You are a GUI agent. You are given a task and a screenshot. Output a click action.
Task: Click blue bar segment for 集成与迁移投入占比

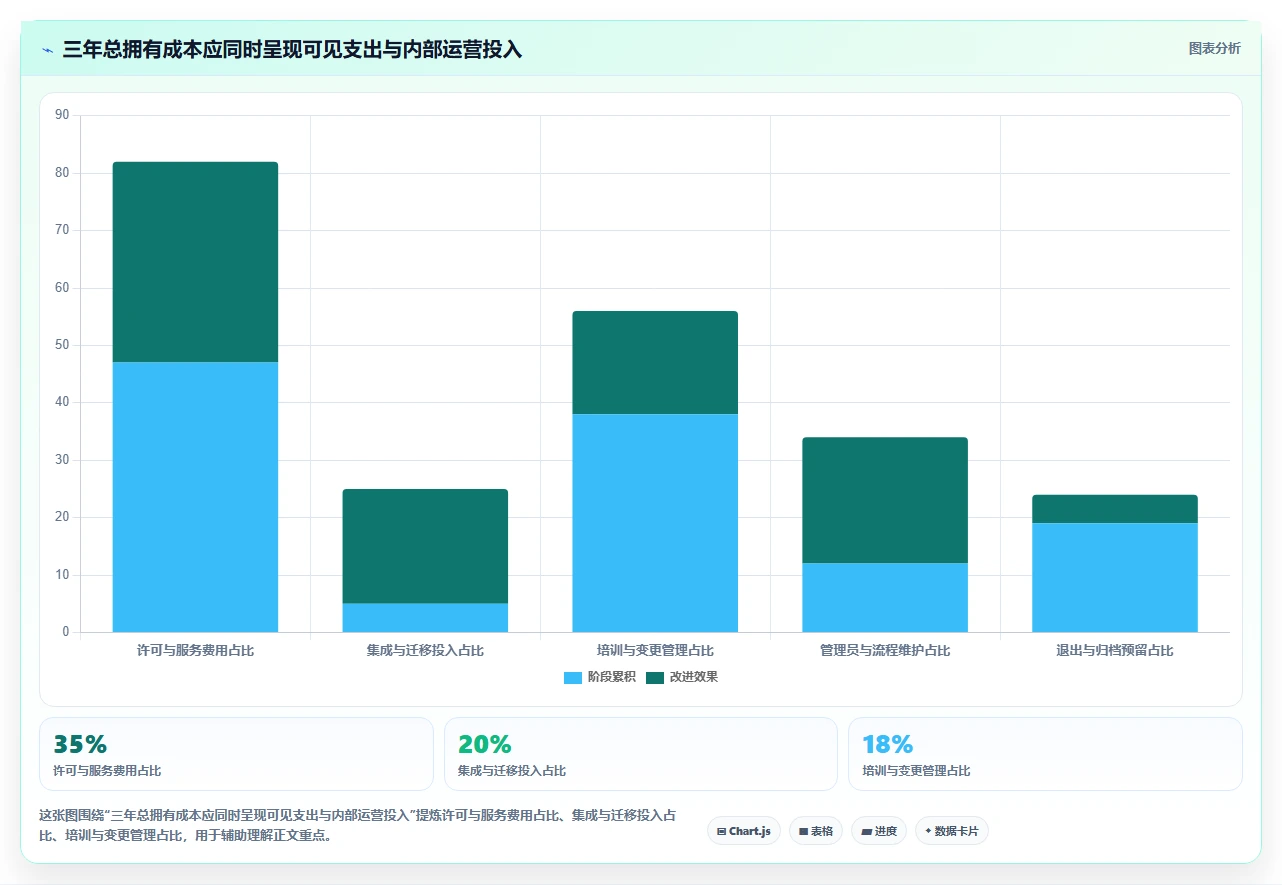425,618
